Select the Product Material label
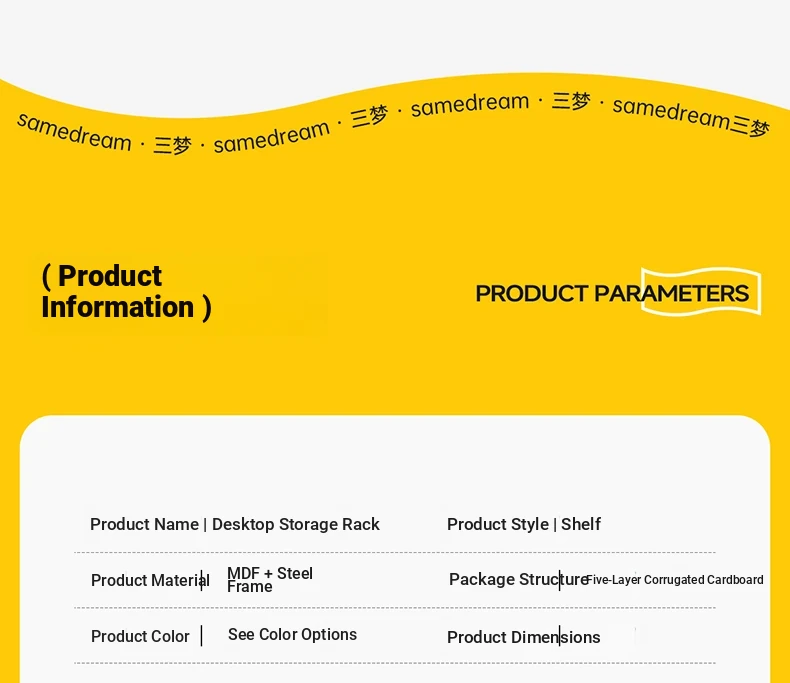 pyautogui.click(x=150, y=580)
